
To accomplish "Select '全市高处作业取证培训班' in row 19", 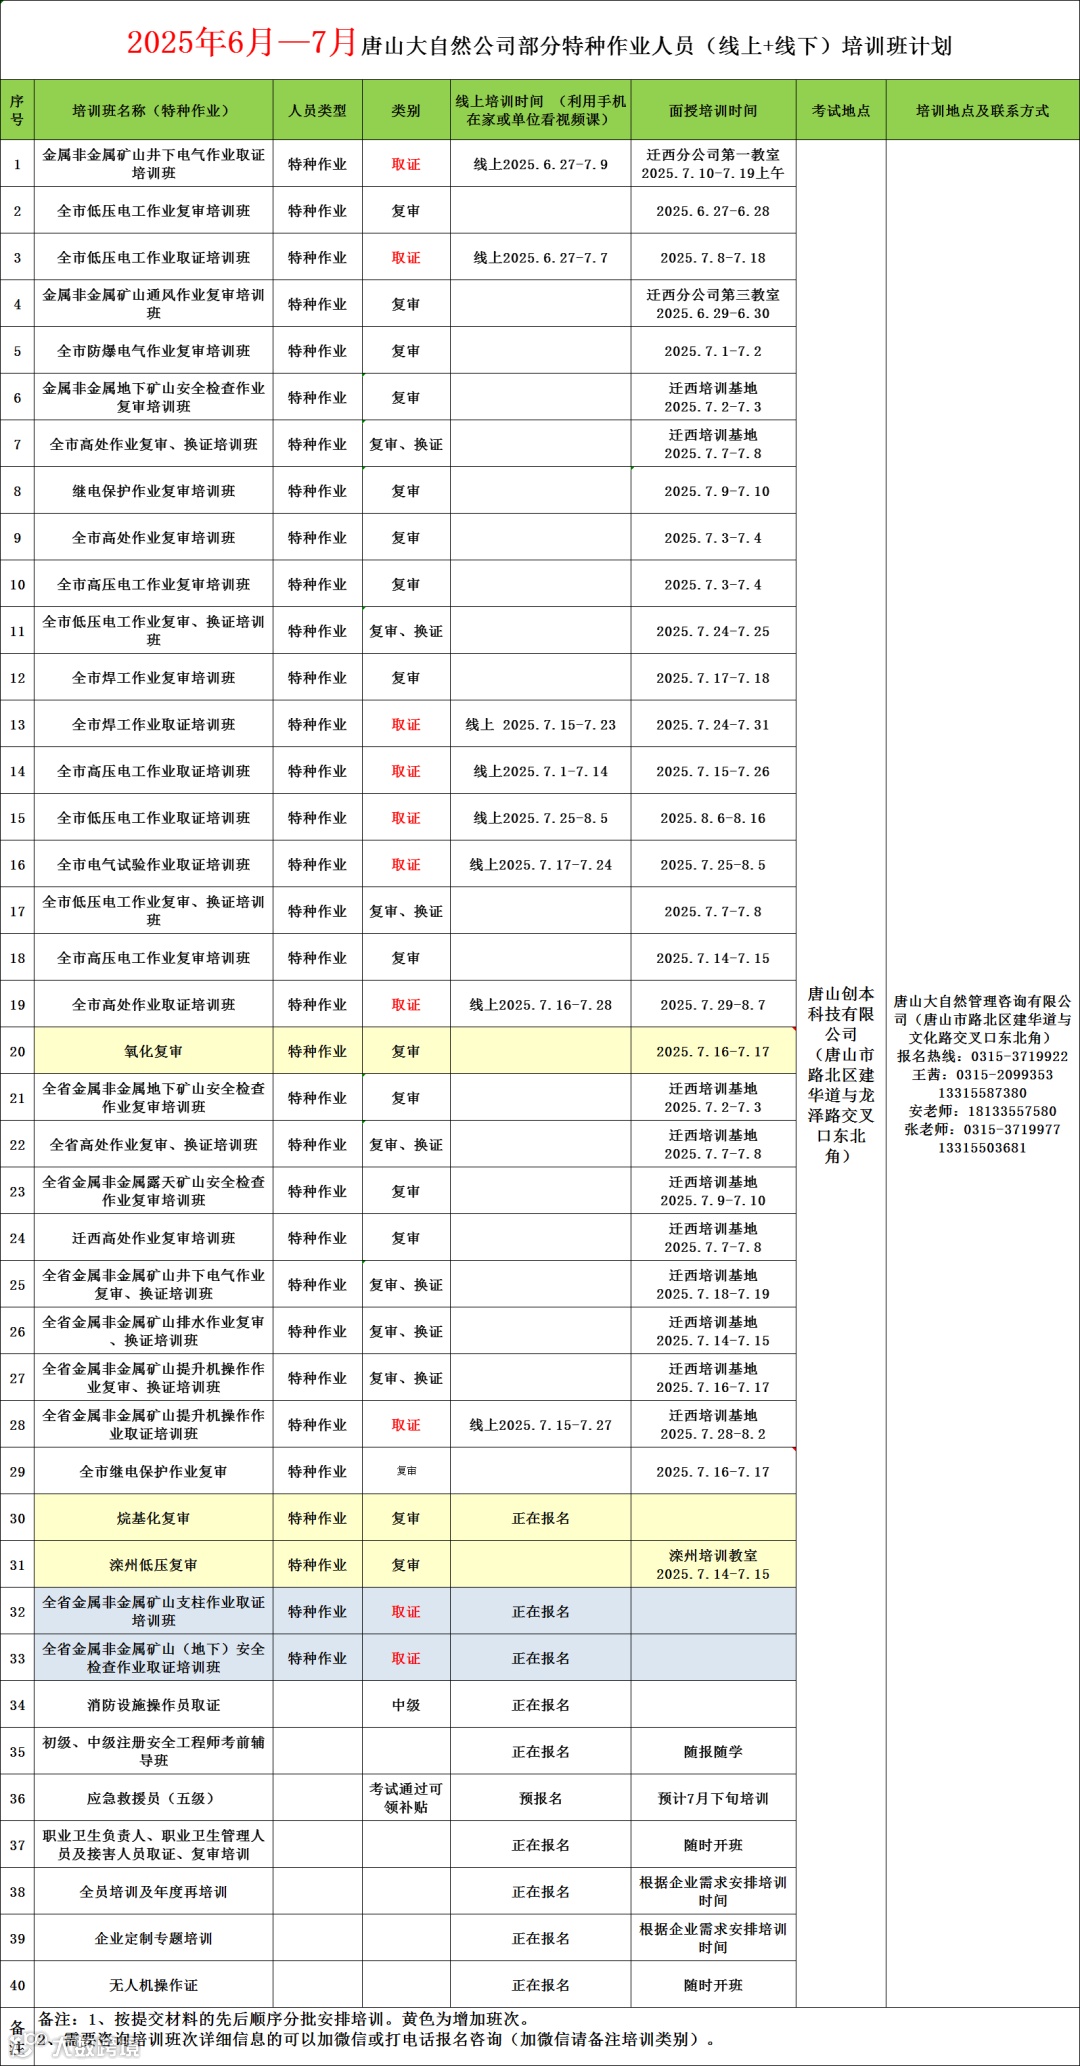I will tap(153, 1005).
